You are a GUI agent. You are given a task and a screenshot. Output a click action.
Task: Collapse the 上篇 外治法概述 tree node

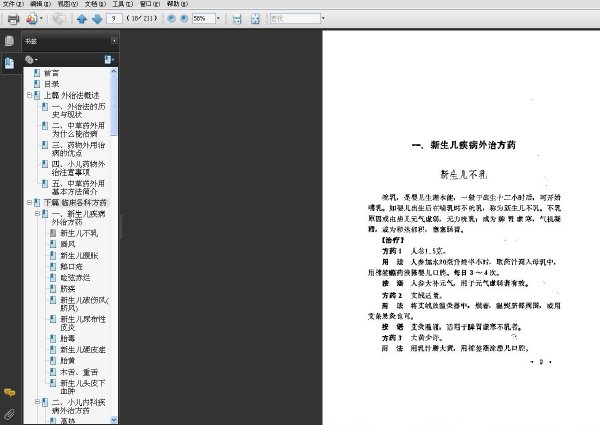29,95
